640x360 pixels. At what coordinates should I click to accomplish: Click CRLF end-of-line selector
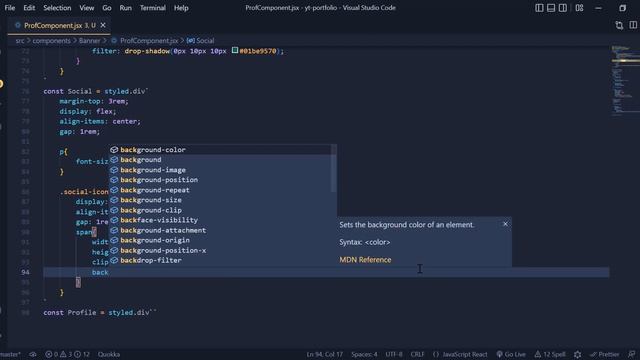pos(417,354)
